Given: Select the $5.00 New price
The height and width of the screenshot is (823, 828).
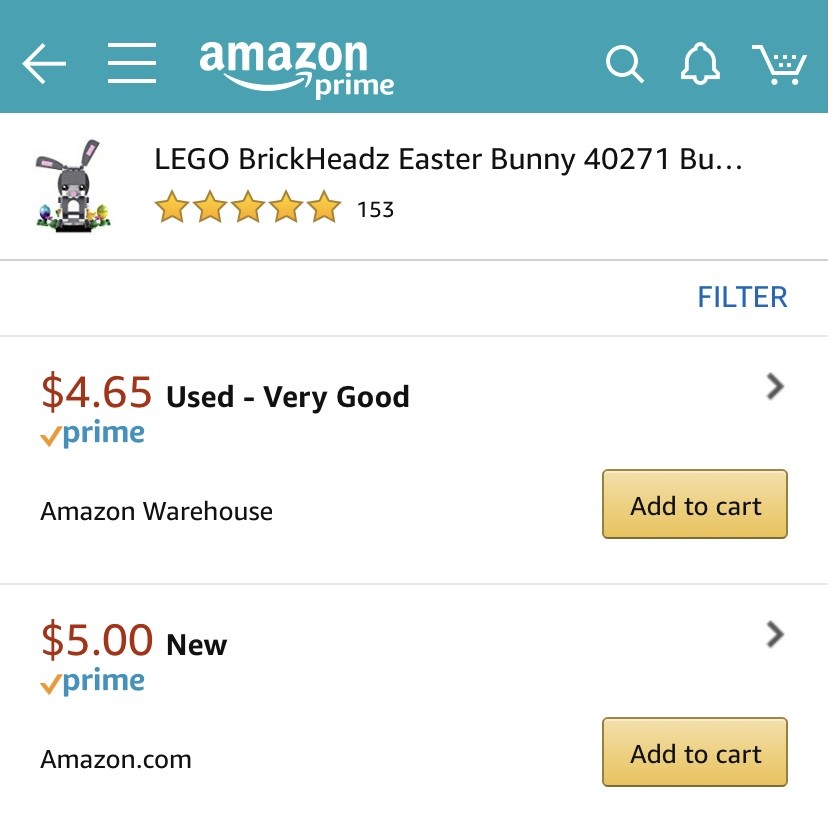Looking at the screenshot, I should tap(97, 640).
